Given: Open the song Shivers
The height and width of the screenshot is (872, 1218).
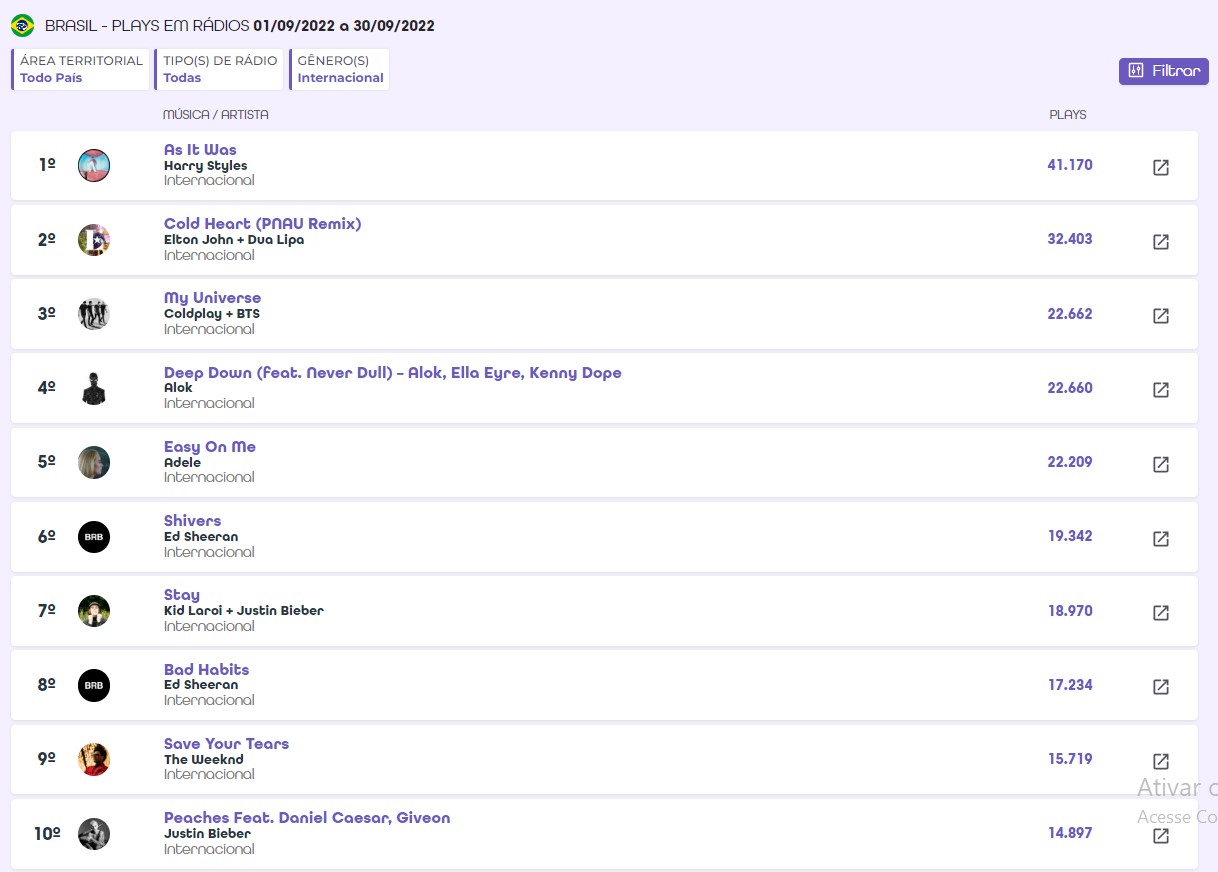Looking at the screenshot, I should coord(192,521).
